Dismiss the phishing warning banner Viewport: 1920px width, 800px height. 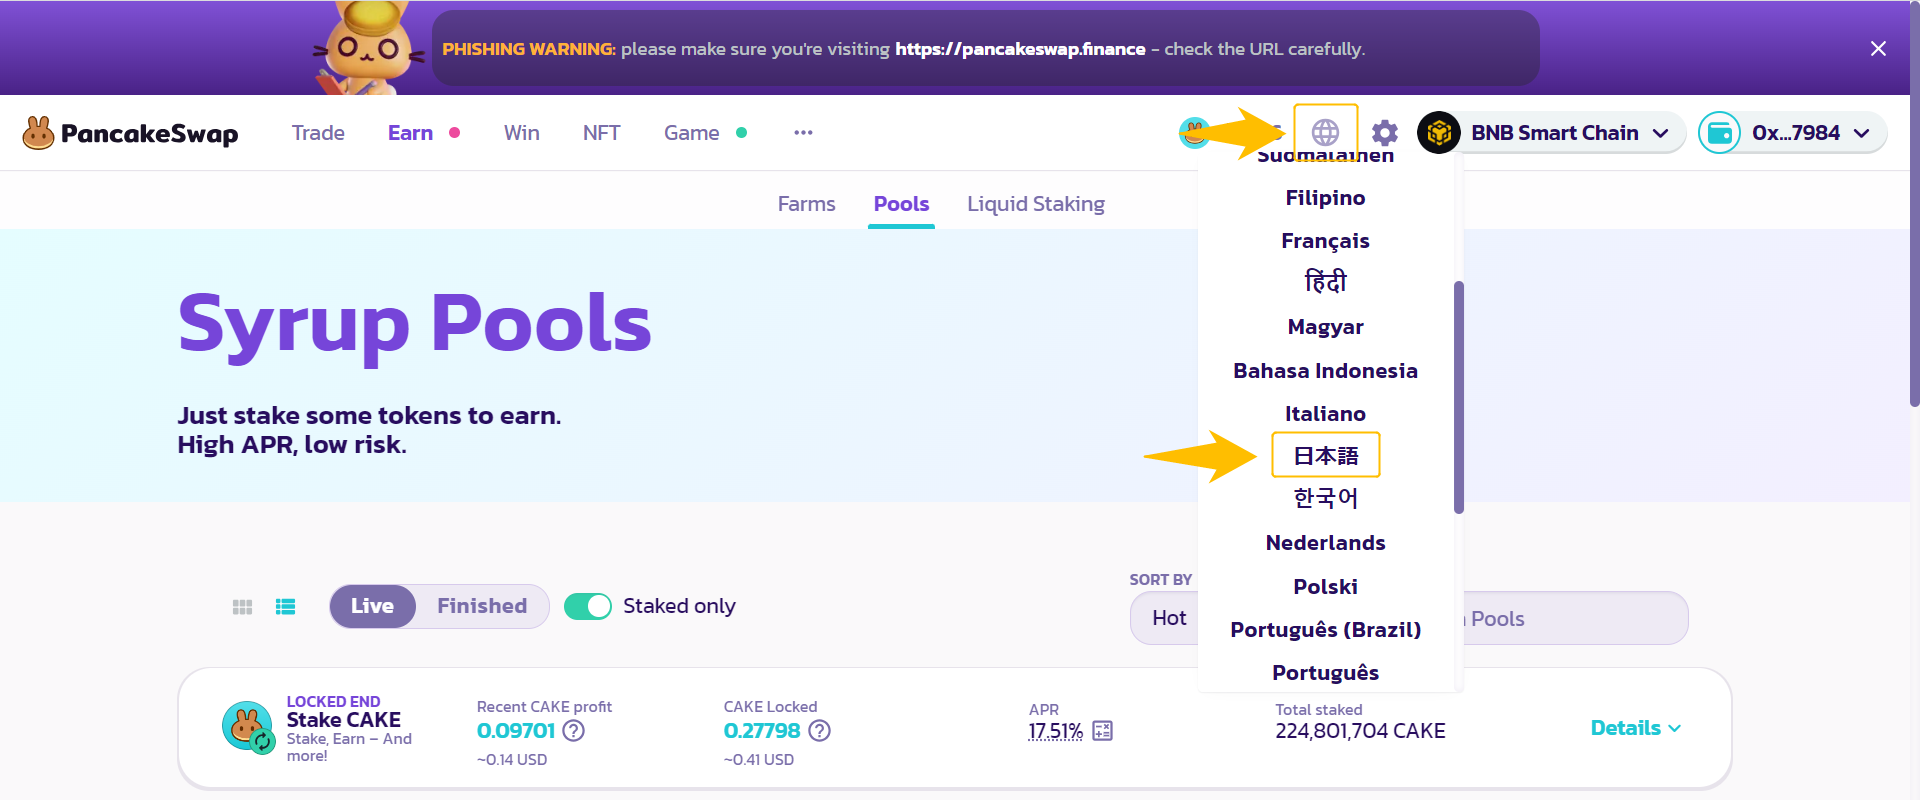click(1878, 49)
